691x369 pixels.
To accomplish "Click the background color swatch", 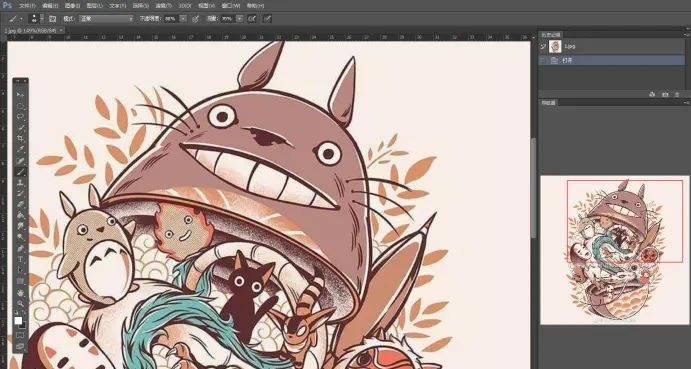I will pos(23,325).
